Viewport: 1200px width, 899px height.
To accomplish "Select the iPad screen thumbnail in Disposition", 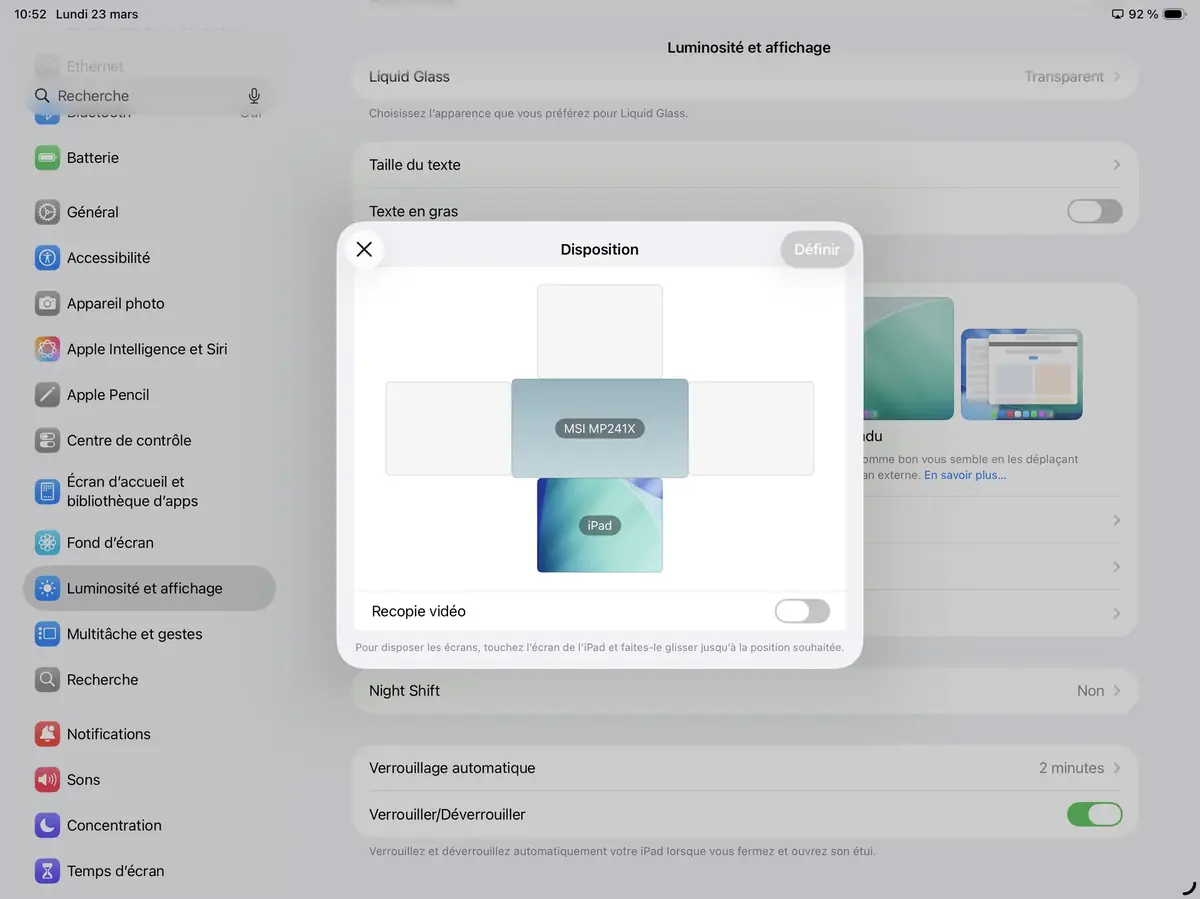I will tap(599, 525).
